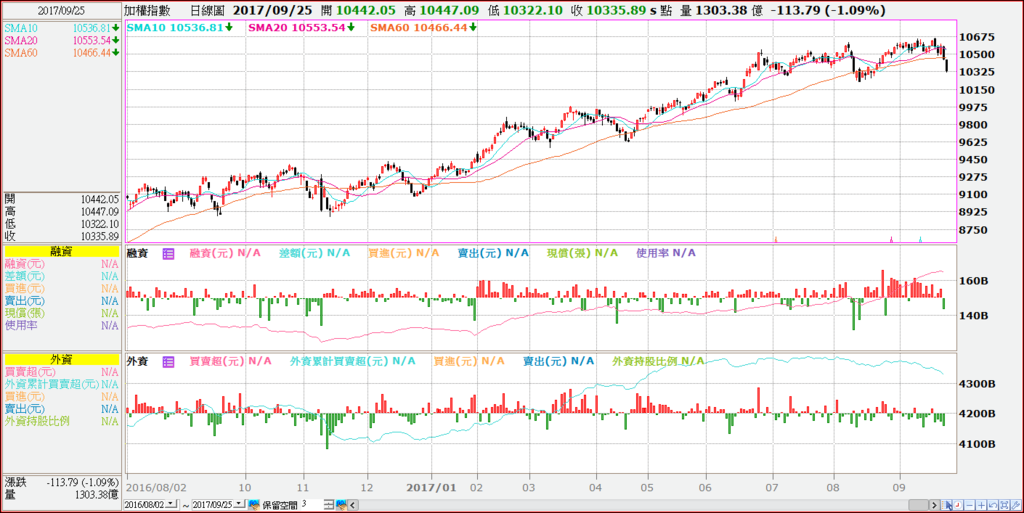Click the 保留空間 value field showing 3
Image resolution: width=1024 pixels, height=513 pixels.
pos(312,505)
